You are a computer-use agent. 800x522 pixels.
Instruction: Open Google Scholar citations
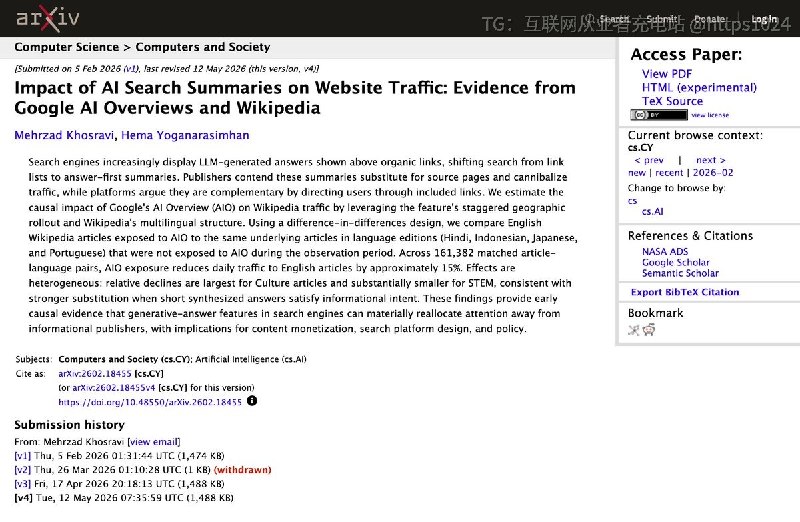(676, 262)
